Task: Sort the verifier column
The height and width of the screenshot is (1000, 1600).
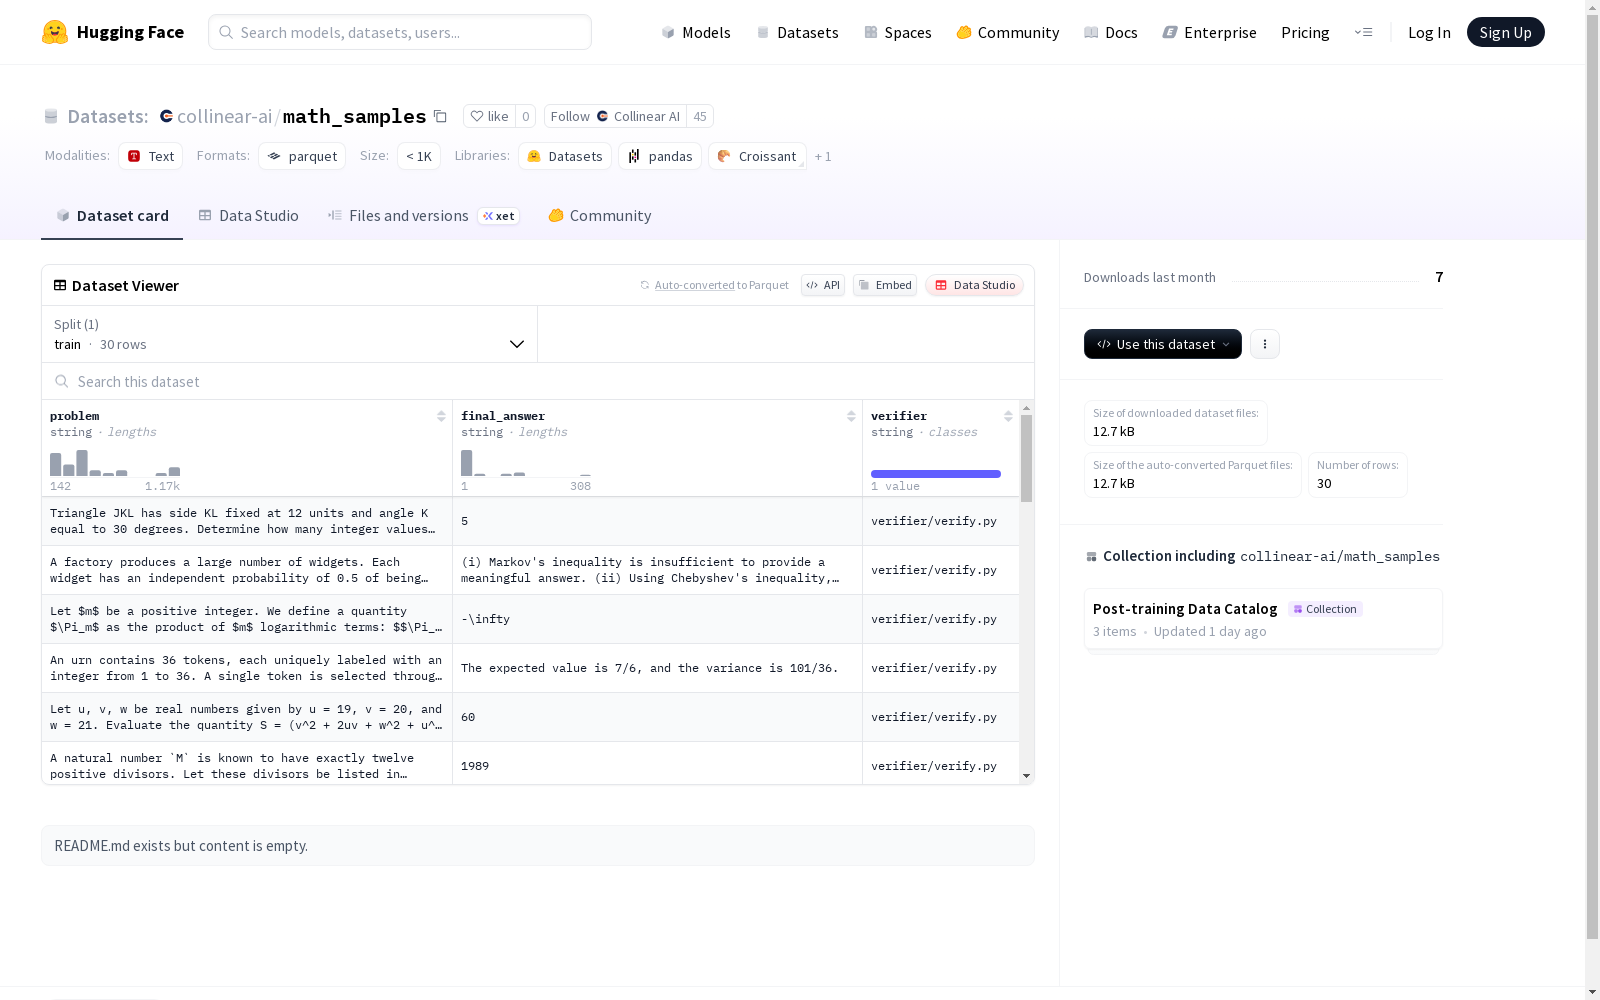Action: tap(1008, 416)
